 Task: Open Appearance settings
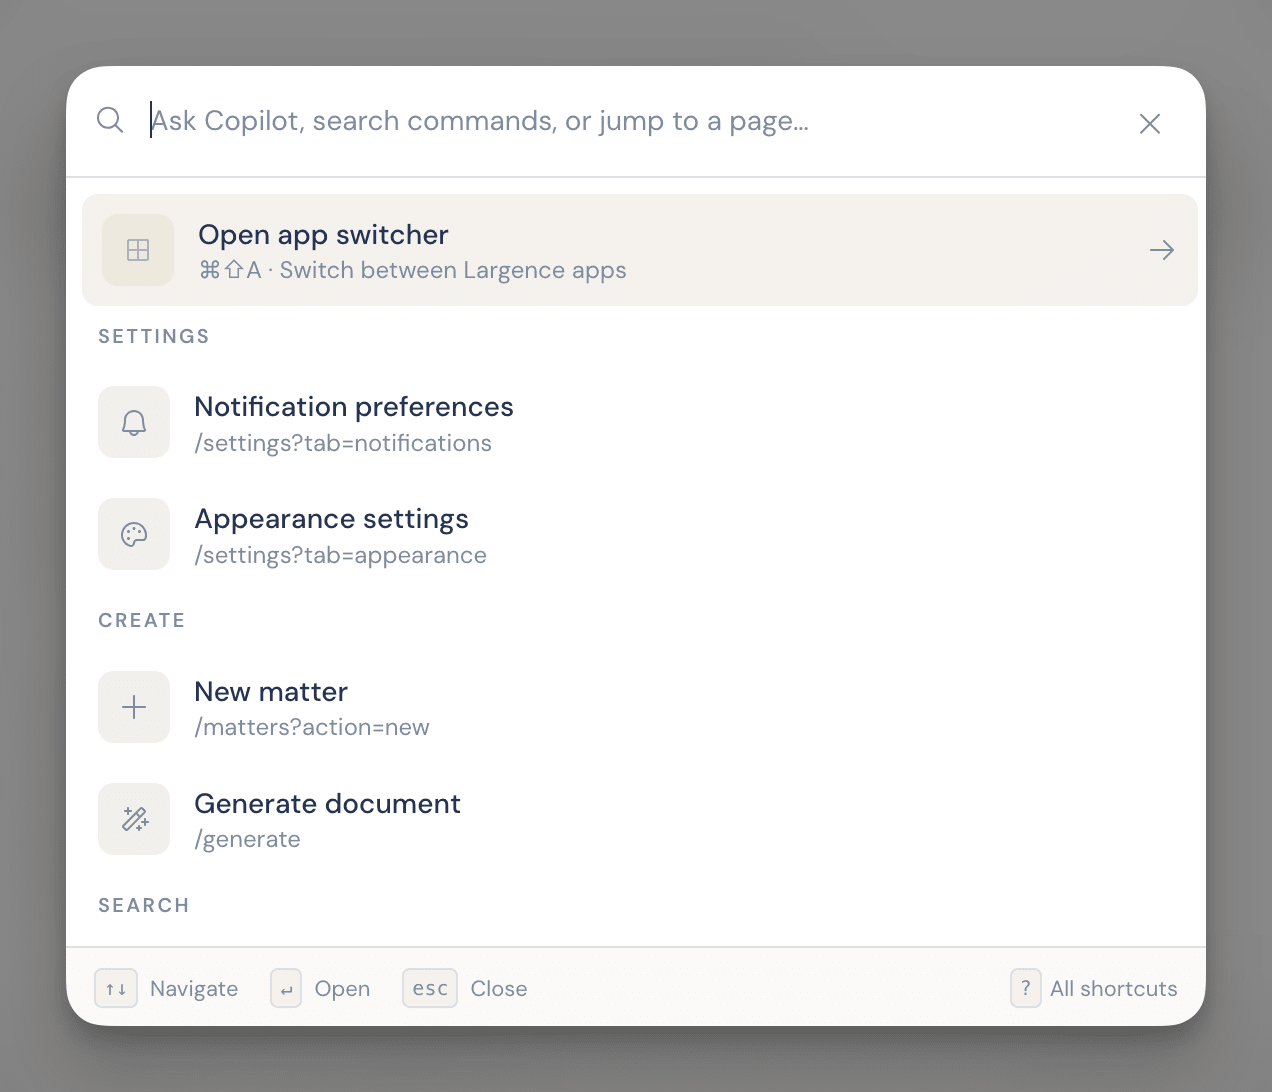(640, 534)
